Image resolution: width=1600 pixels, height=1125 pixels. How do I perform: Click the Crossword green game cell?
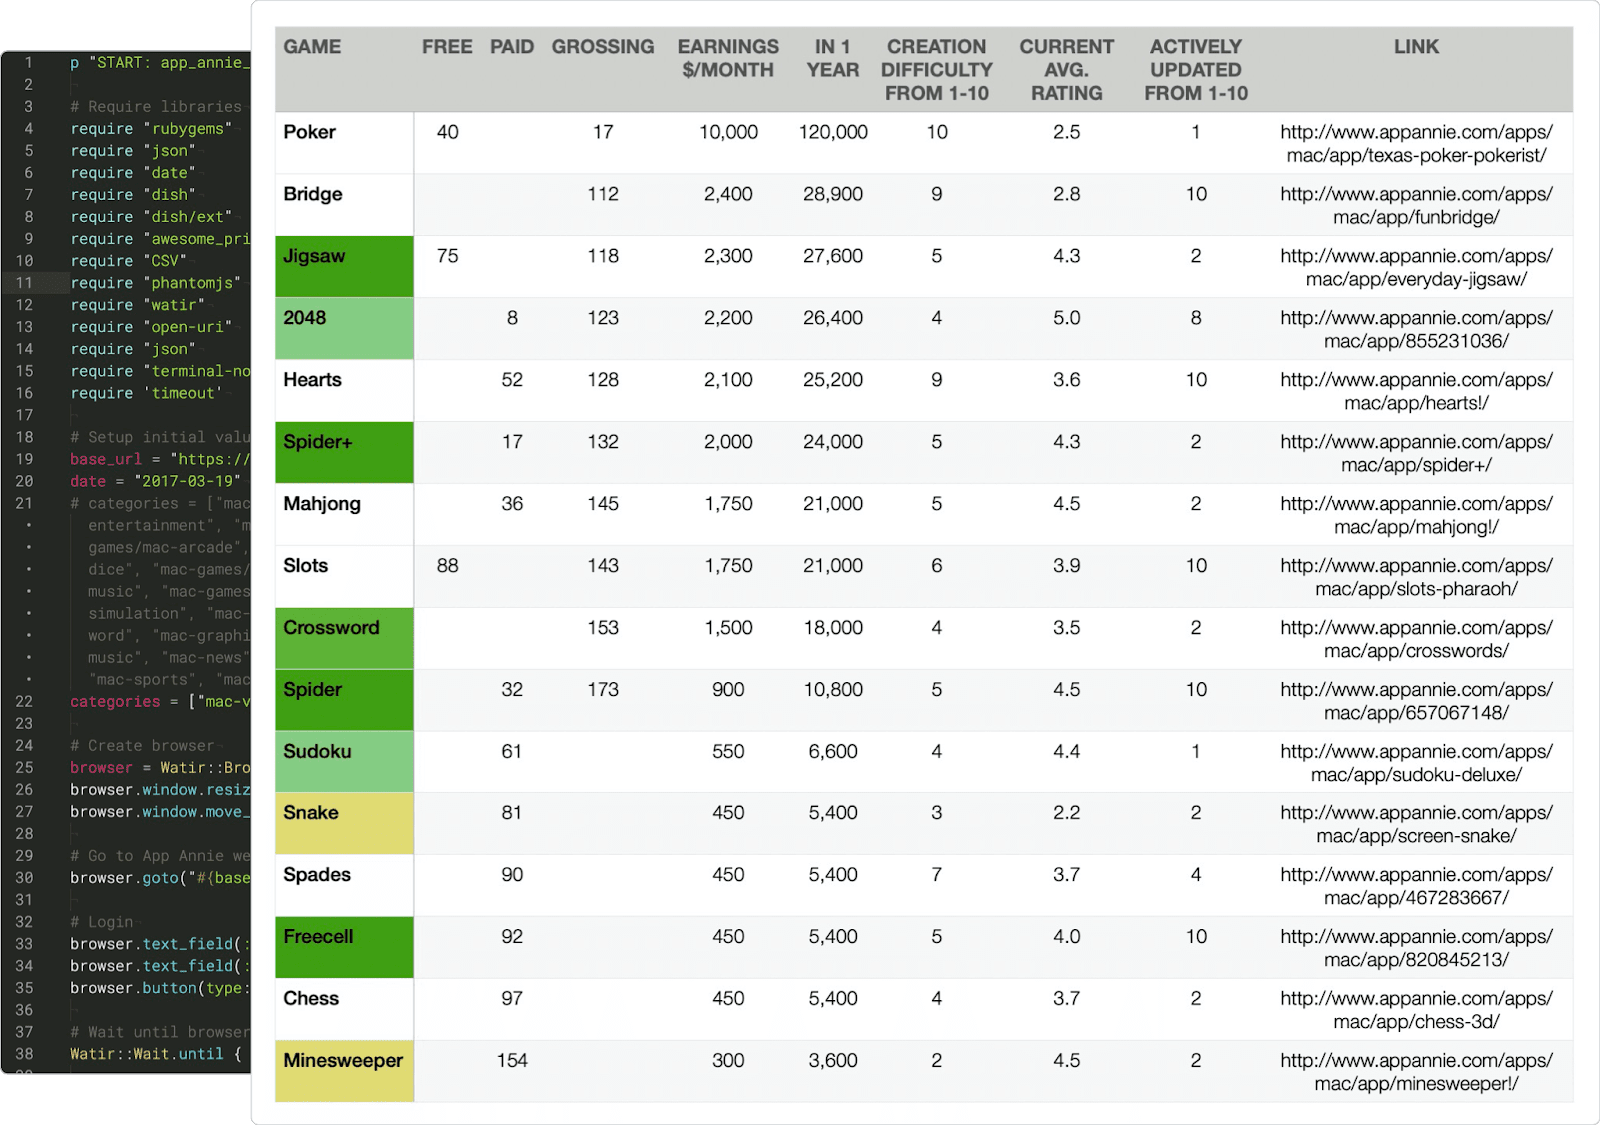(344, 639)
